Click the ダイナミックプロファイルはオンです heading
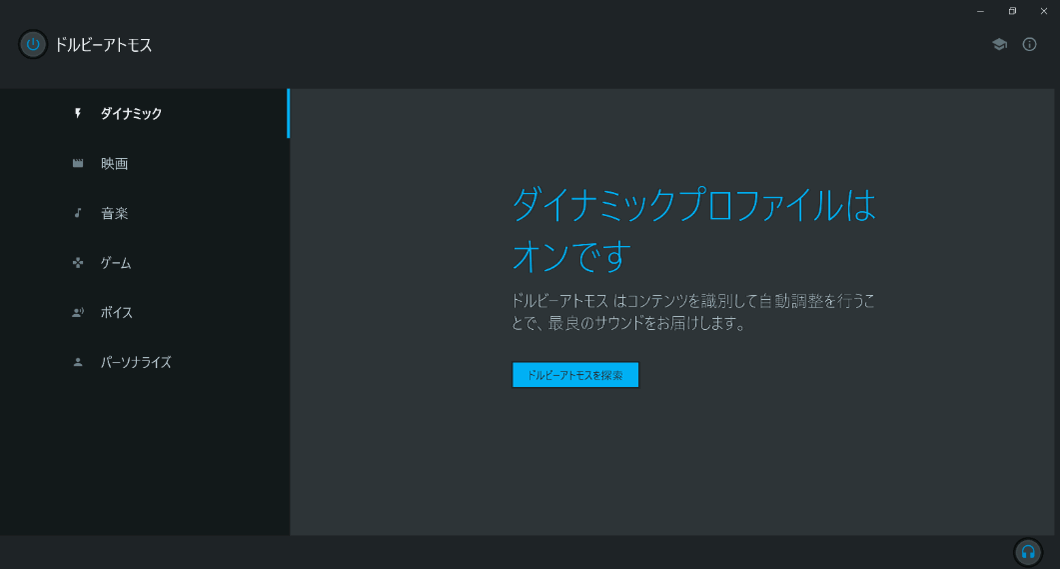The width and height of the screenshot is (1060, 569). point(694,230)
